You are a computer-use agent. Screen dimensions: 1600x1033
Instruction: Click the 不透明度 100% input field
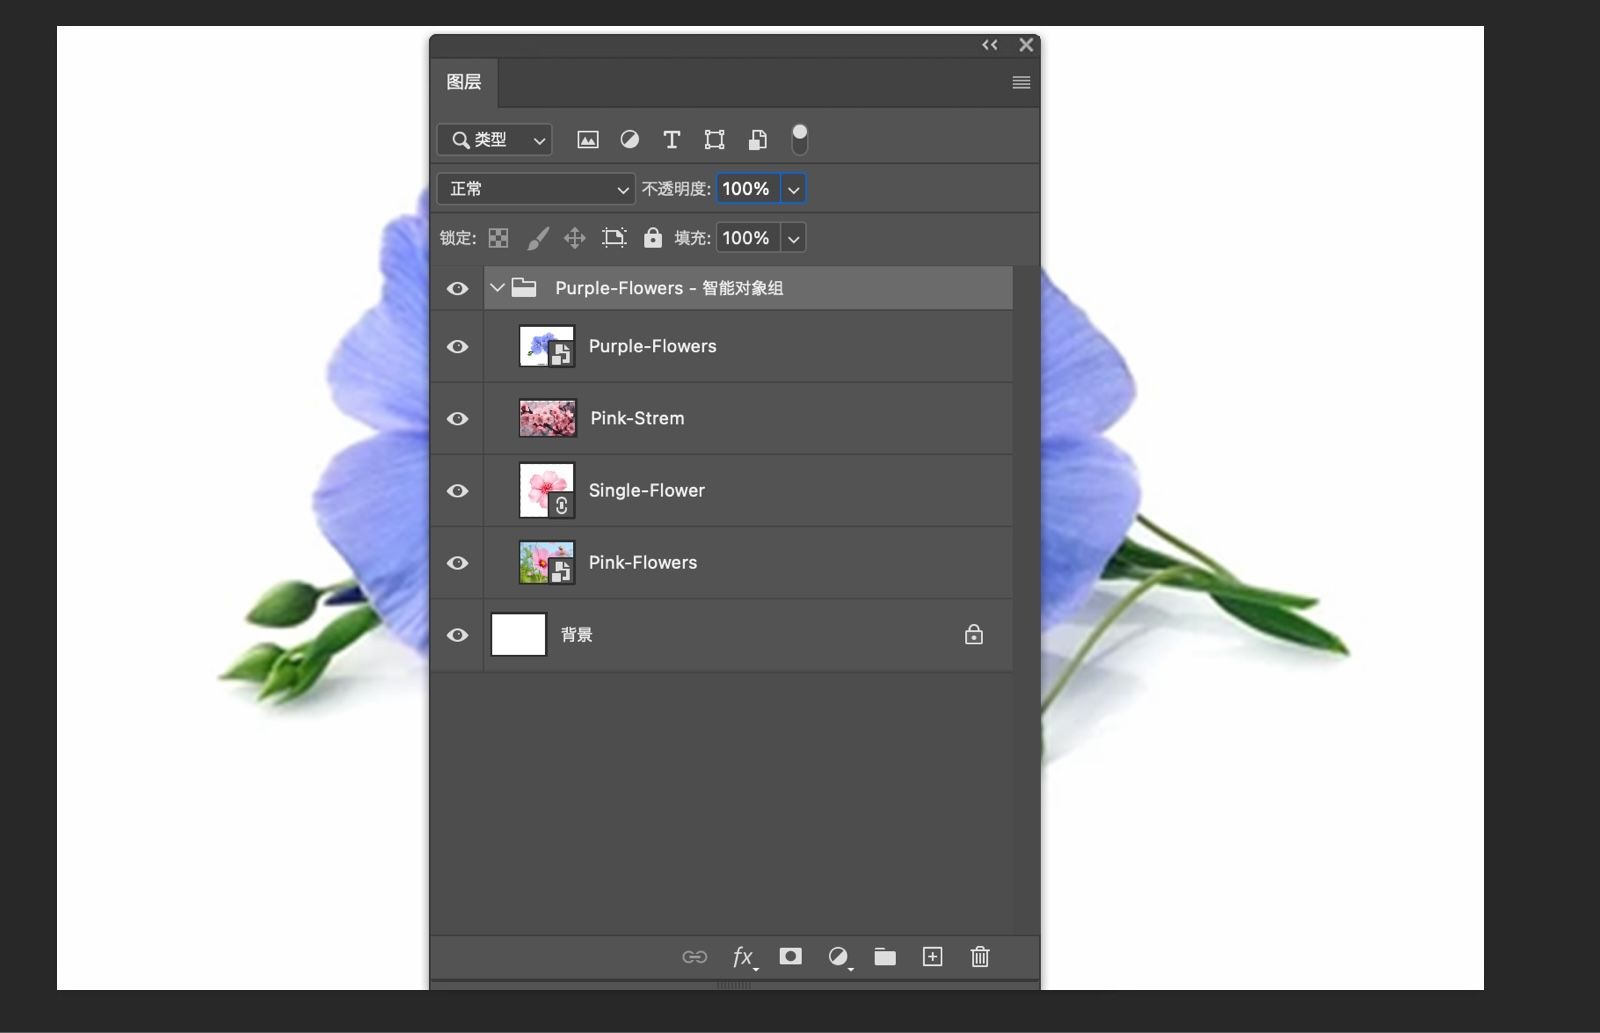pyautogui.click(x=748, y=189)
